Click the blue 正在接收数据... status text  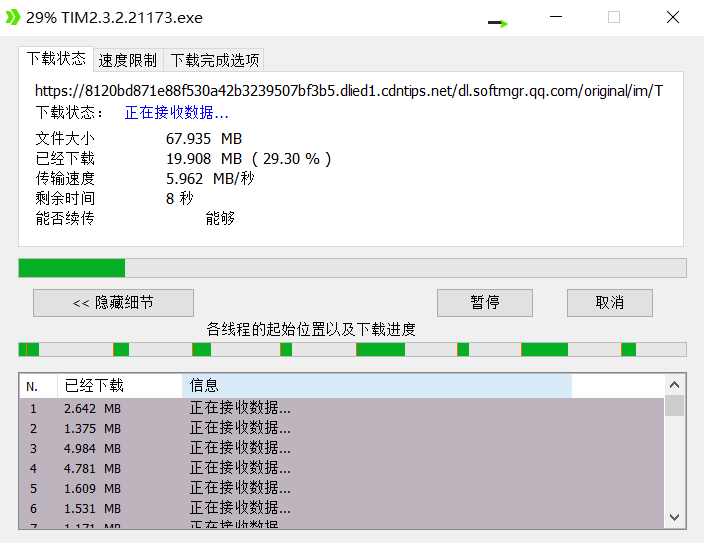click(176, 112)
